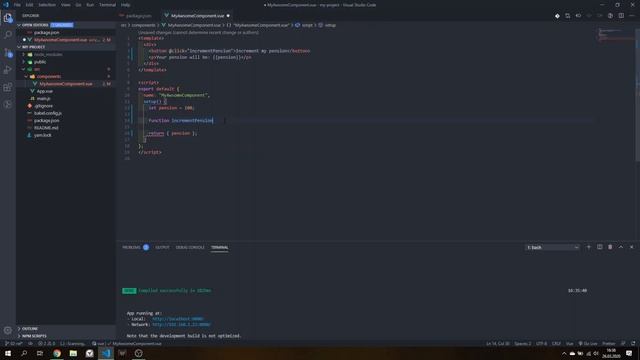Screen dimensions: 640x360
Task: Open the Run menu
Action: pyautogui.click(x=90, y=5)
